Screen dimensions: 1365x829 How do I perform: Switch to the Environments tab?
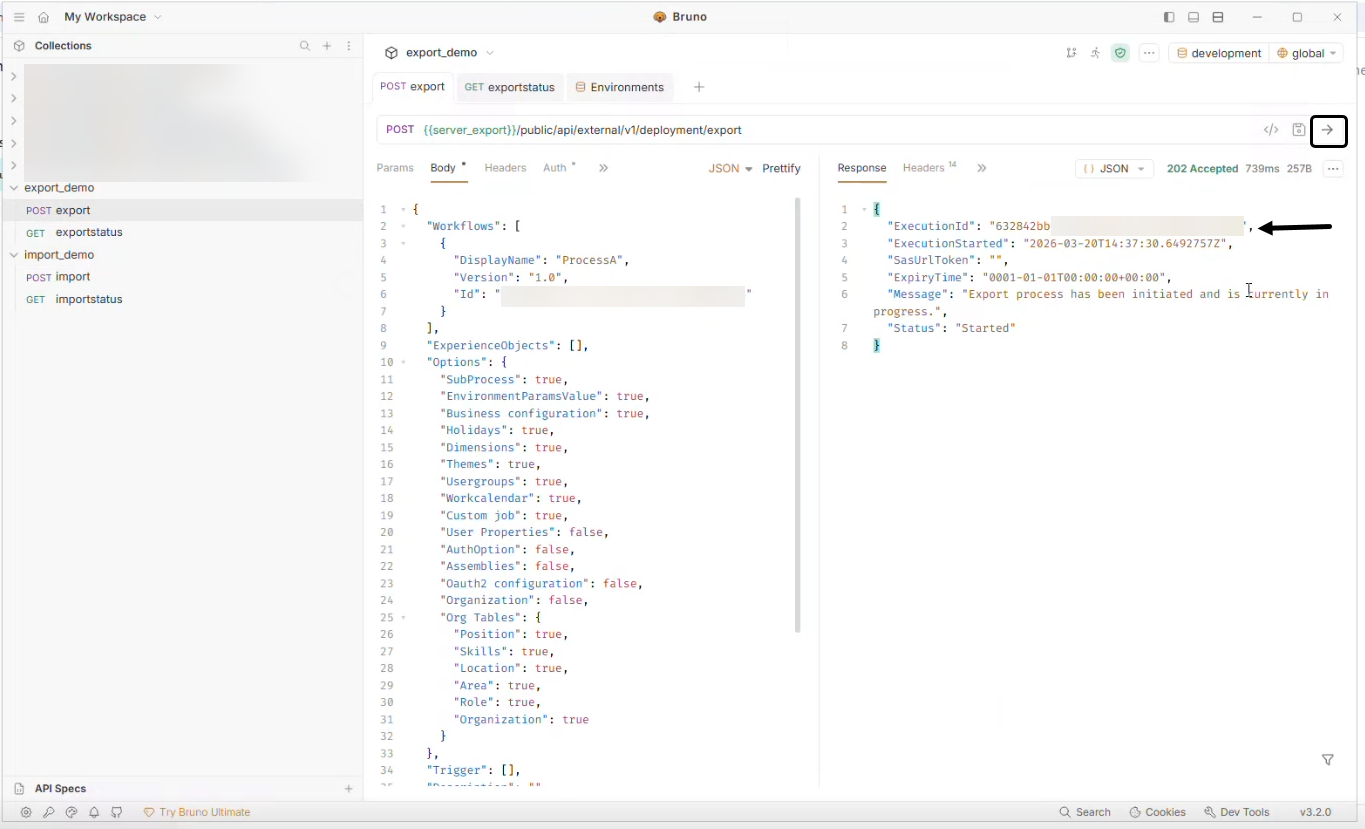coord(619,87)
